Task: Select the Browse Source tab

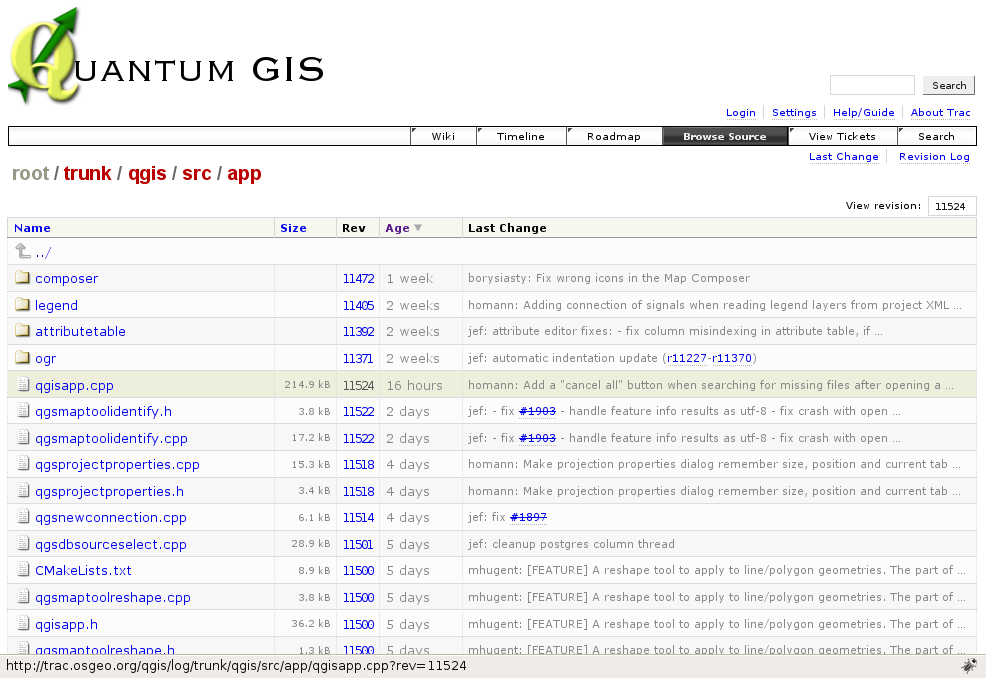Action: (725, 136)
